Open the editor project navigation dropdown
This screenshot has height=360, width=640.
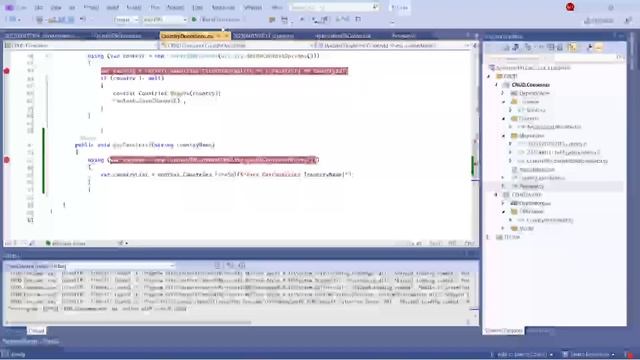[x=81, y=45]
